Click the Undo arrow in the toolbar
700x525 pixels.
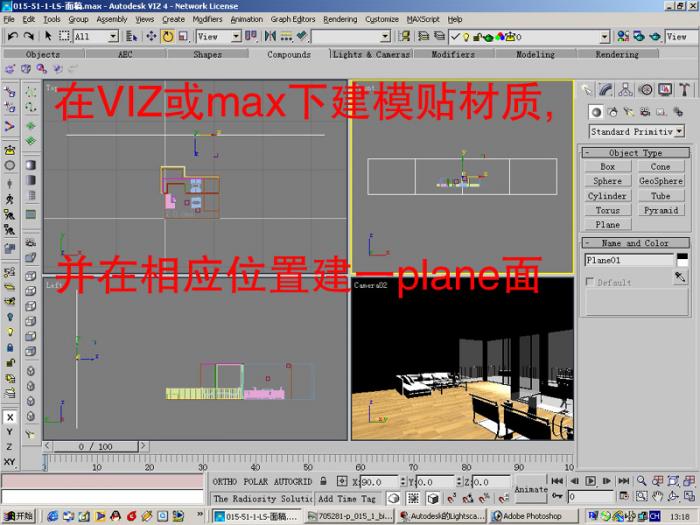click(12, 36)
